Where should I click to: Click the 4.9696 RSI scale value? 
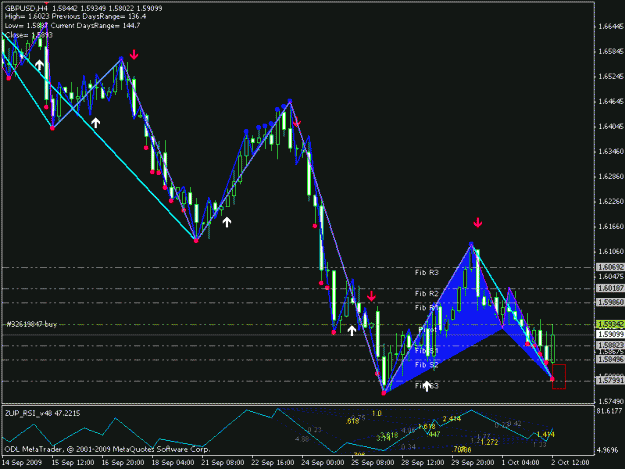click(x=608, y=450)
